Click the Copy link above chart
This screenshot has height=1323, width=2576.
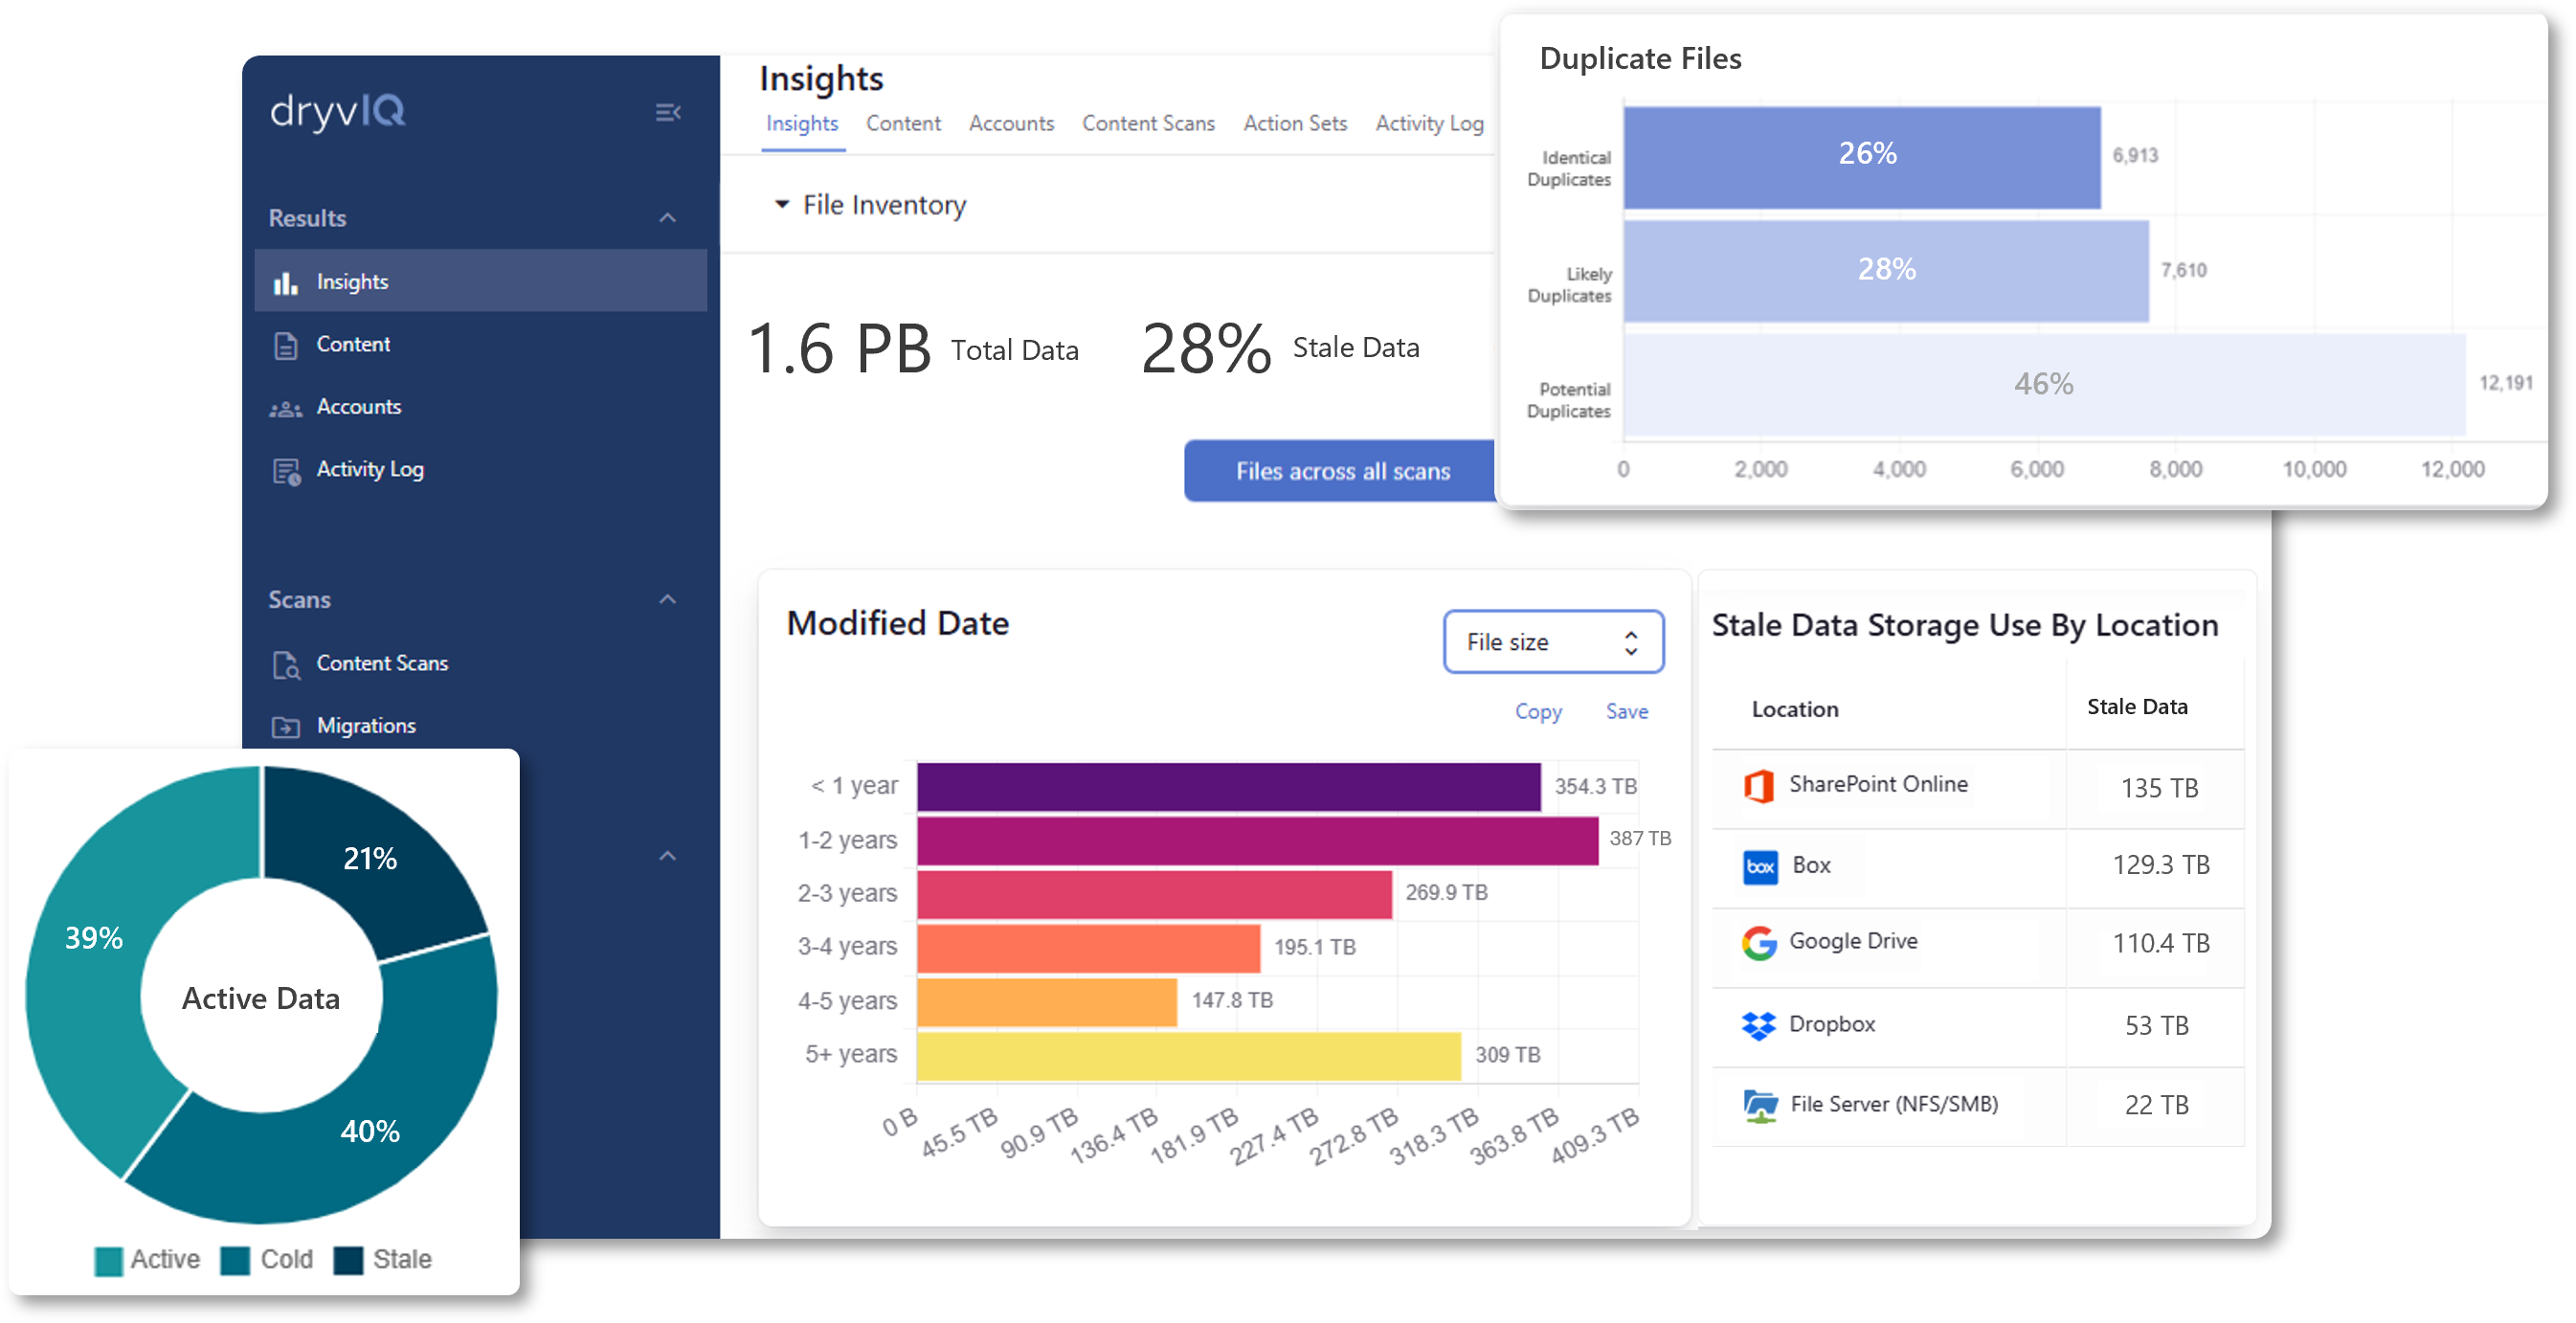click(x=1537, y=712)
